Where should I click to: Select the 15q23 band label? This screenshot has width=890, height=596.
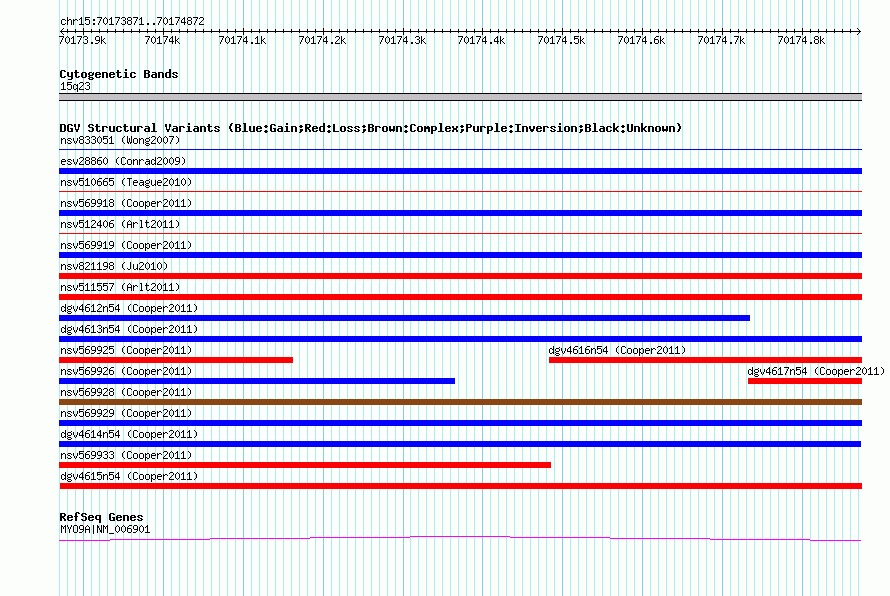coord(75,86)
